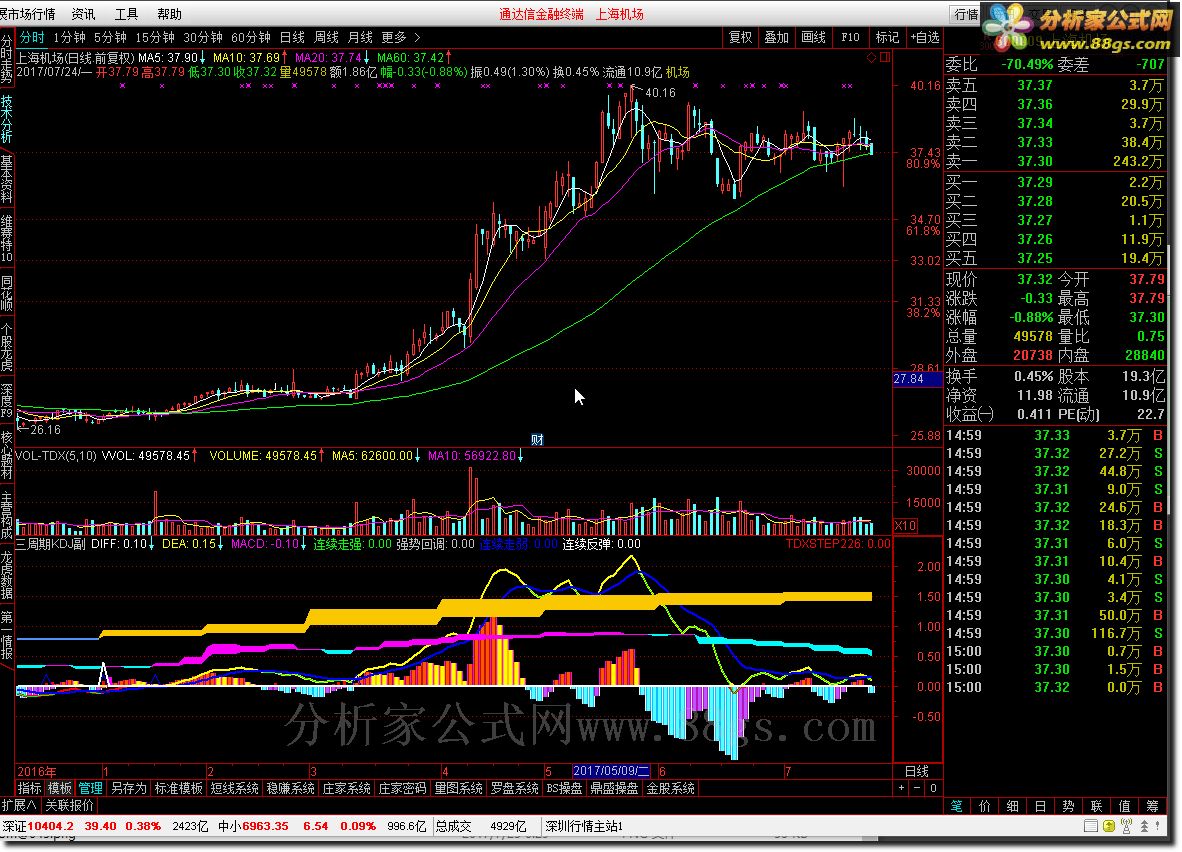Image resolution: width=1182 pixels, height=852 pixels.
Task: Click the list window status bar icon
Action: point(1091,826)
